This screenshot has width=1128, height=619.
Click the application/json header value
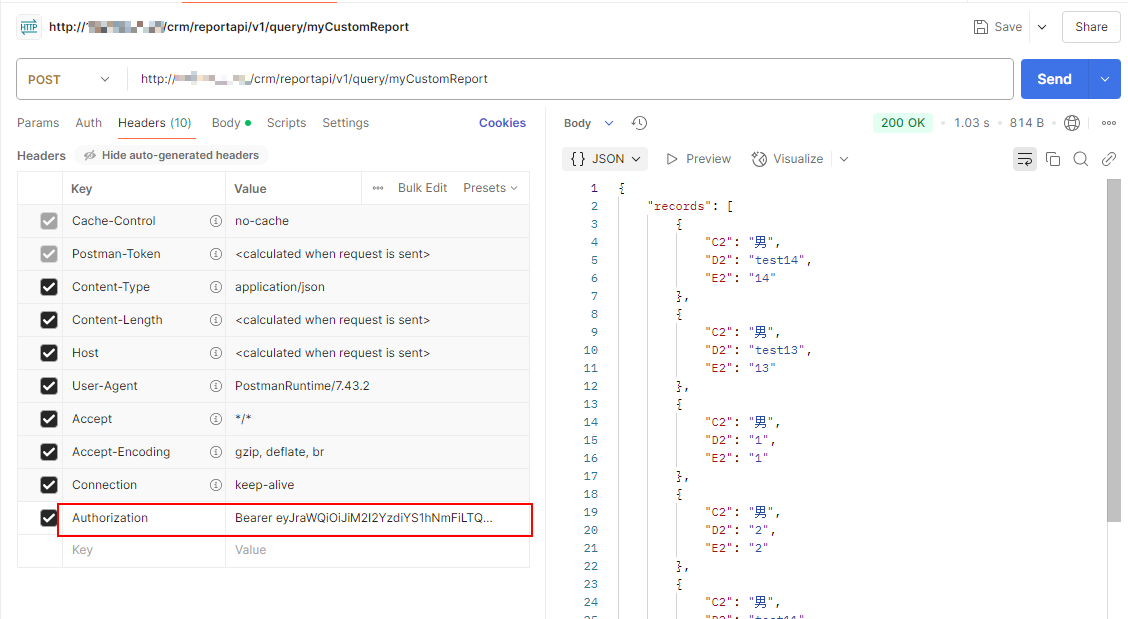click(x=280, y=287)
